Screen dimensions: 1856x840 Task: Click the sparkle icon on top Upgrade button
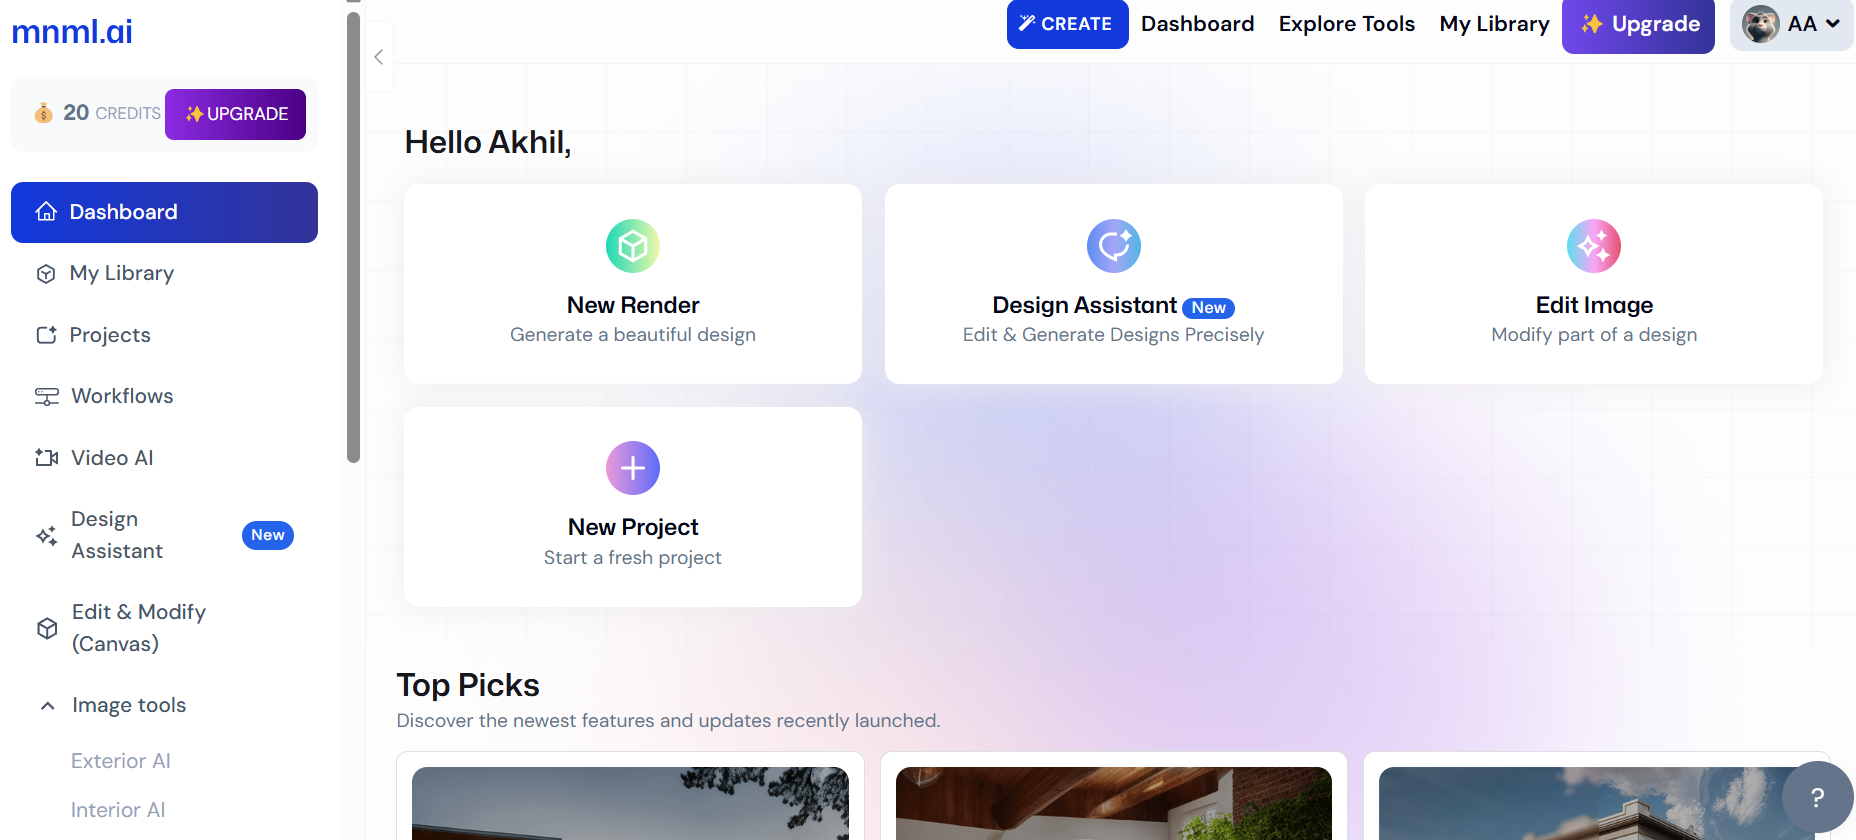(1592, 24)
